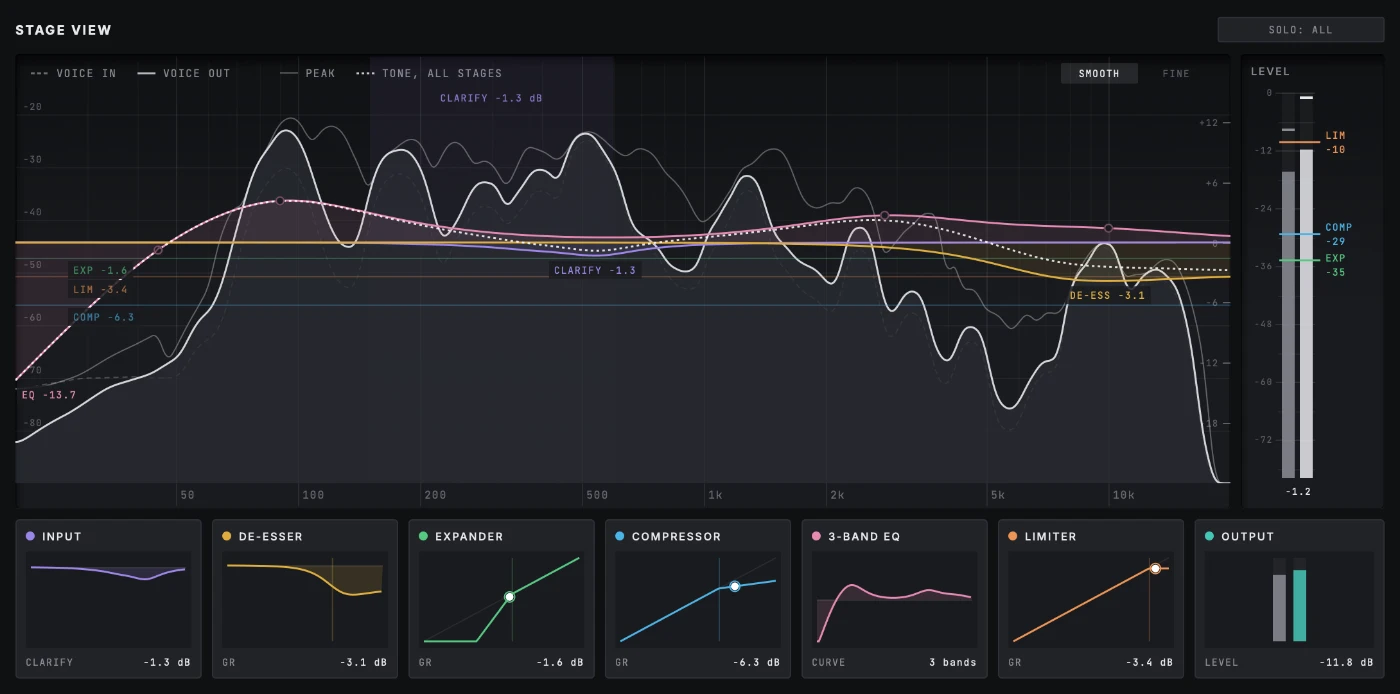Click the SOLO: ALL button
Image resolution: width=1400 pixels, height=694 pixels.
click(1300, 30)
